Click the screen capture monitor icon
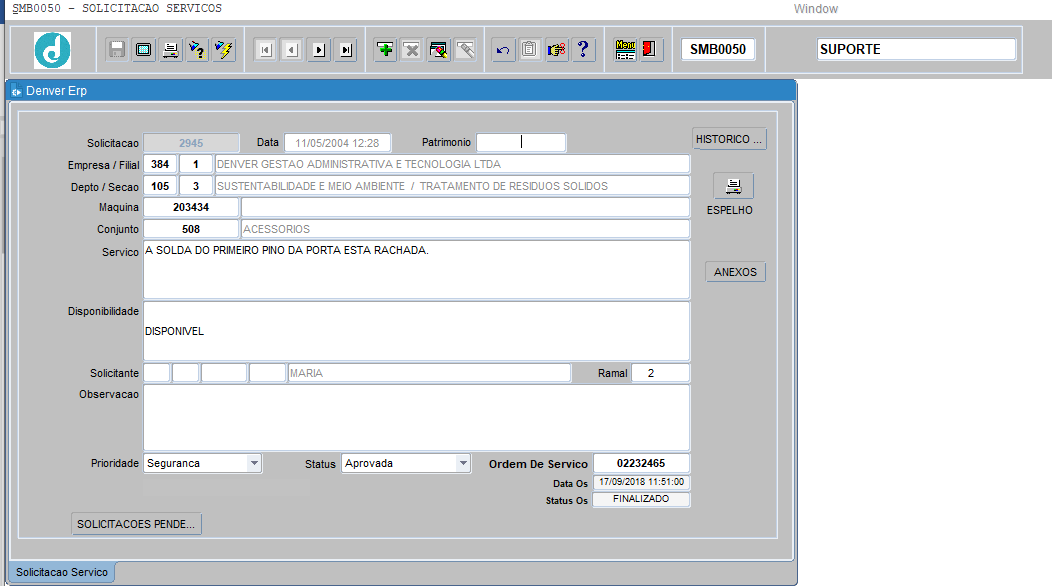This screenshot has width=1052, height=586. coord(144,50)
